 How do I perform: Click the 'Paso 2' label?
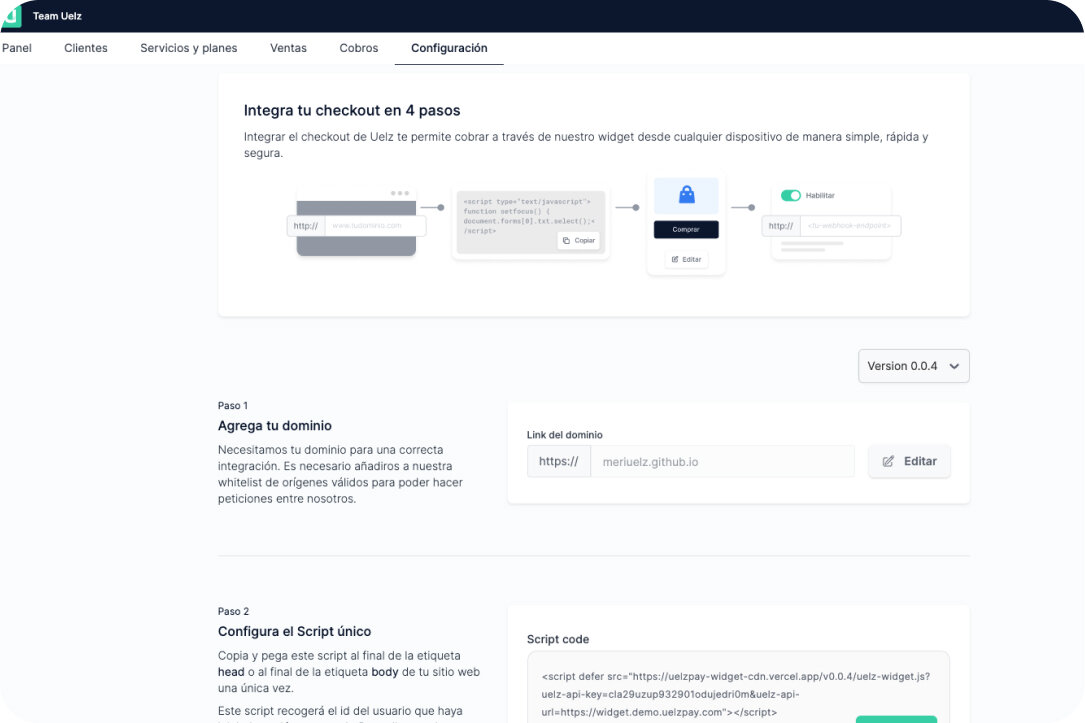[x=233, y=611]
